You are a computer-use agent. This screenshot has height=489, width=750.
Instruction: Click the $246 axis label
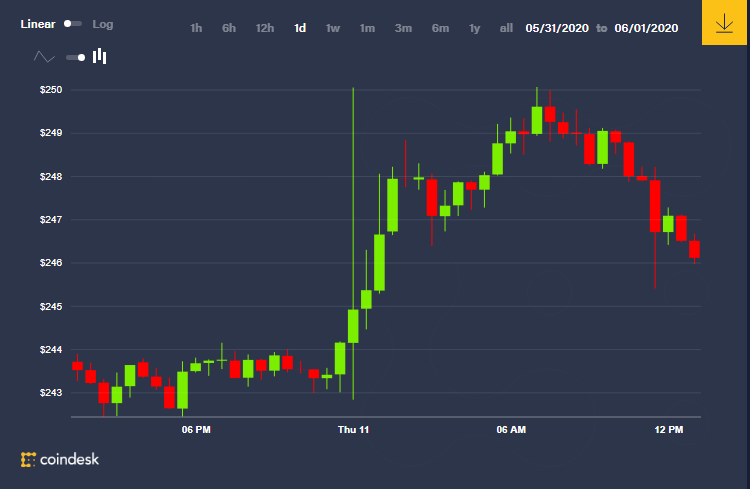(51, 263)
